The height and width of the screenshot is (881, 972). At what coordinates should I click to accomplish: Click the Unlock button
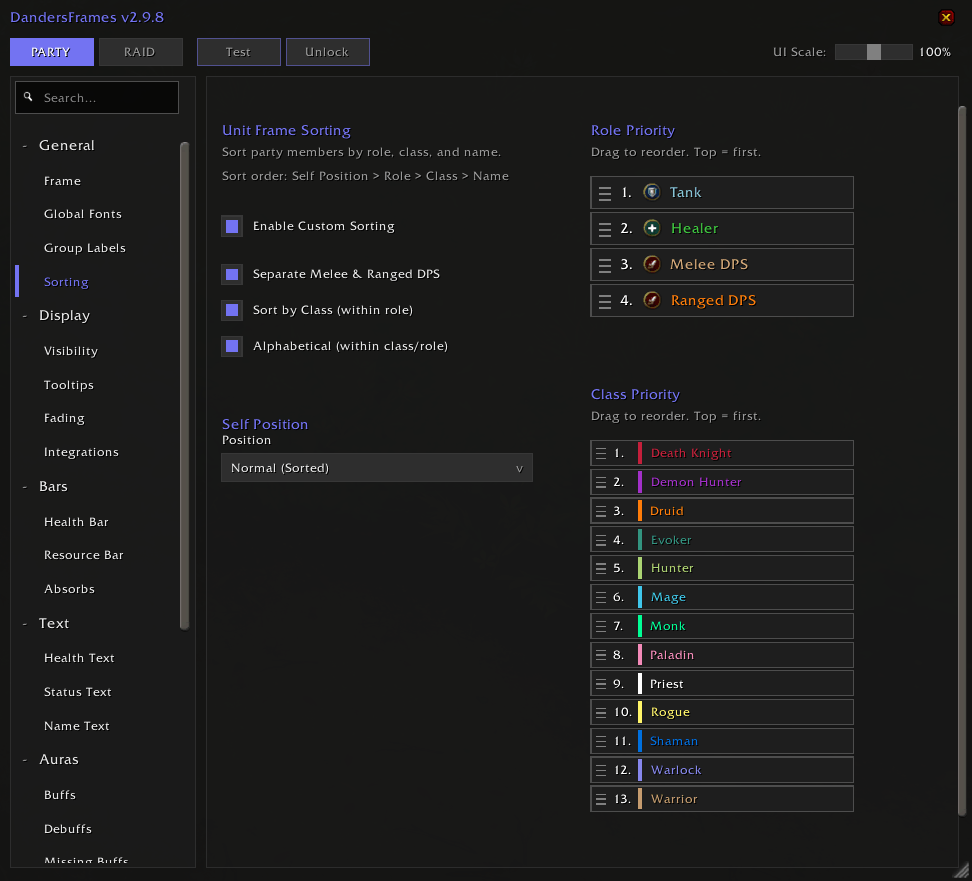coord(328,52)
